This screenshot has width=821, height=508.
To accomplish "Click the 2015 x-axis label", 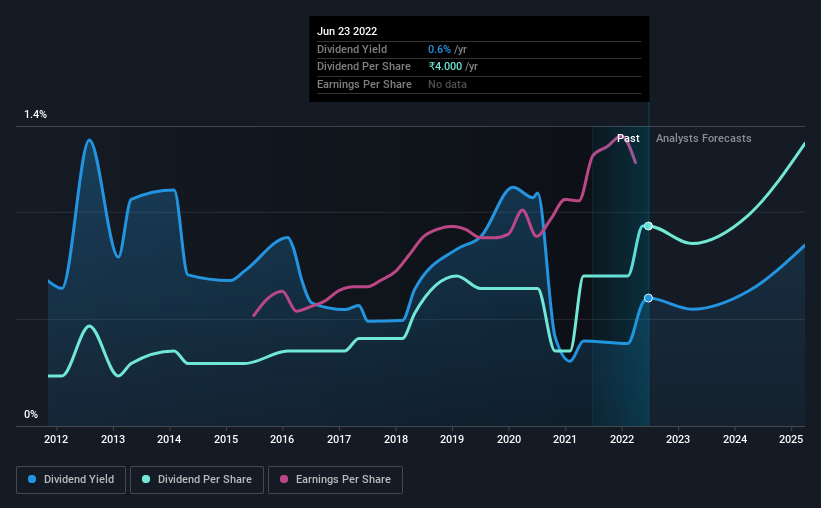I will point(226,439).
